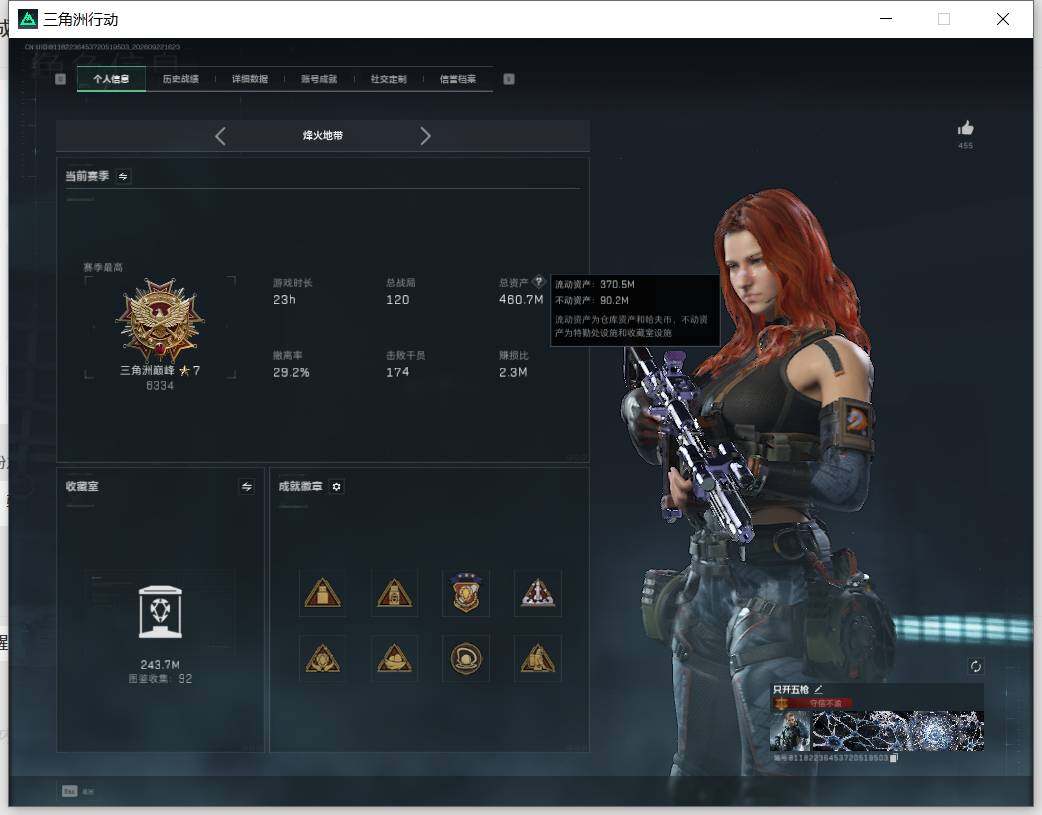Select the shield medal badge with stars
The height and width of the screenshot is (815, 1042).
[466, 593]
